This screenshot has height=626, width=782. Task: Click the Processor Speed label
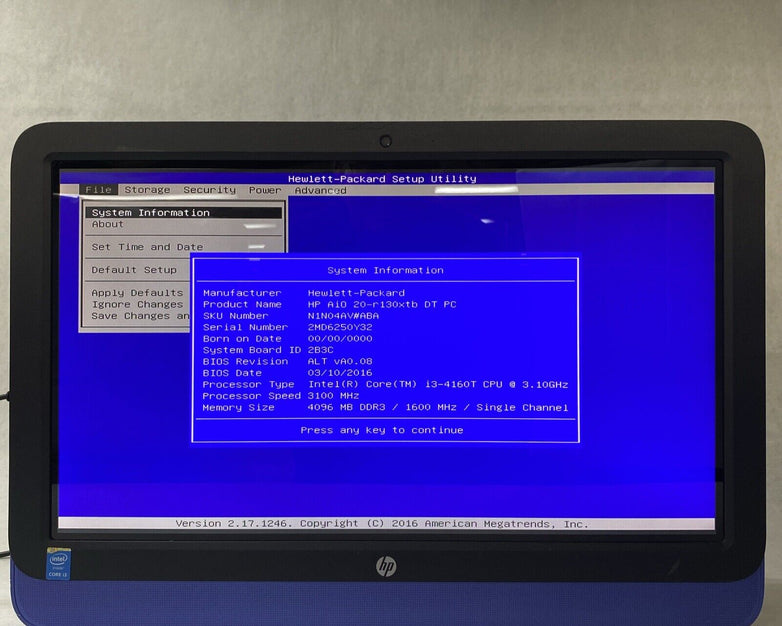(252, 396)
